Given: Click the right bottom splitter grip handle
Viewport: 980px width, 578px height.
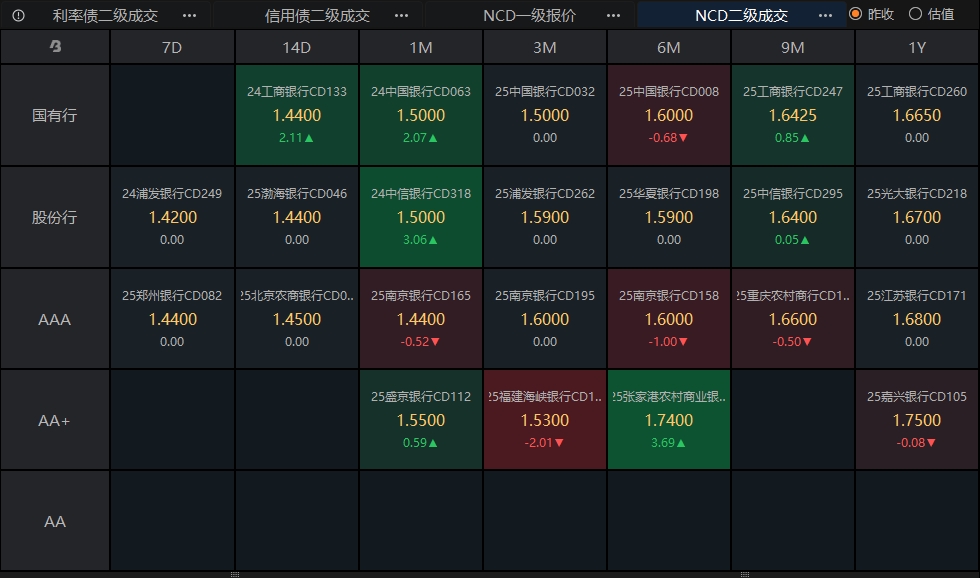Looking at the screenshot, I should [744, 574].
